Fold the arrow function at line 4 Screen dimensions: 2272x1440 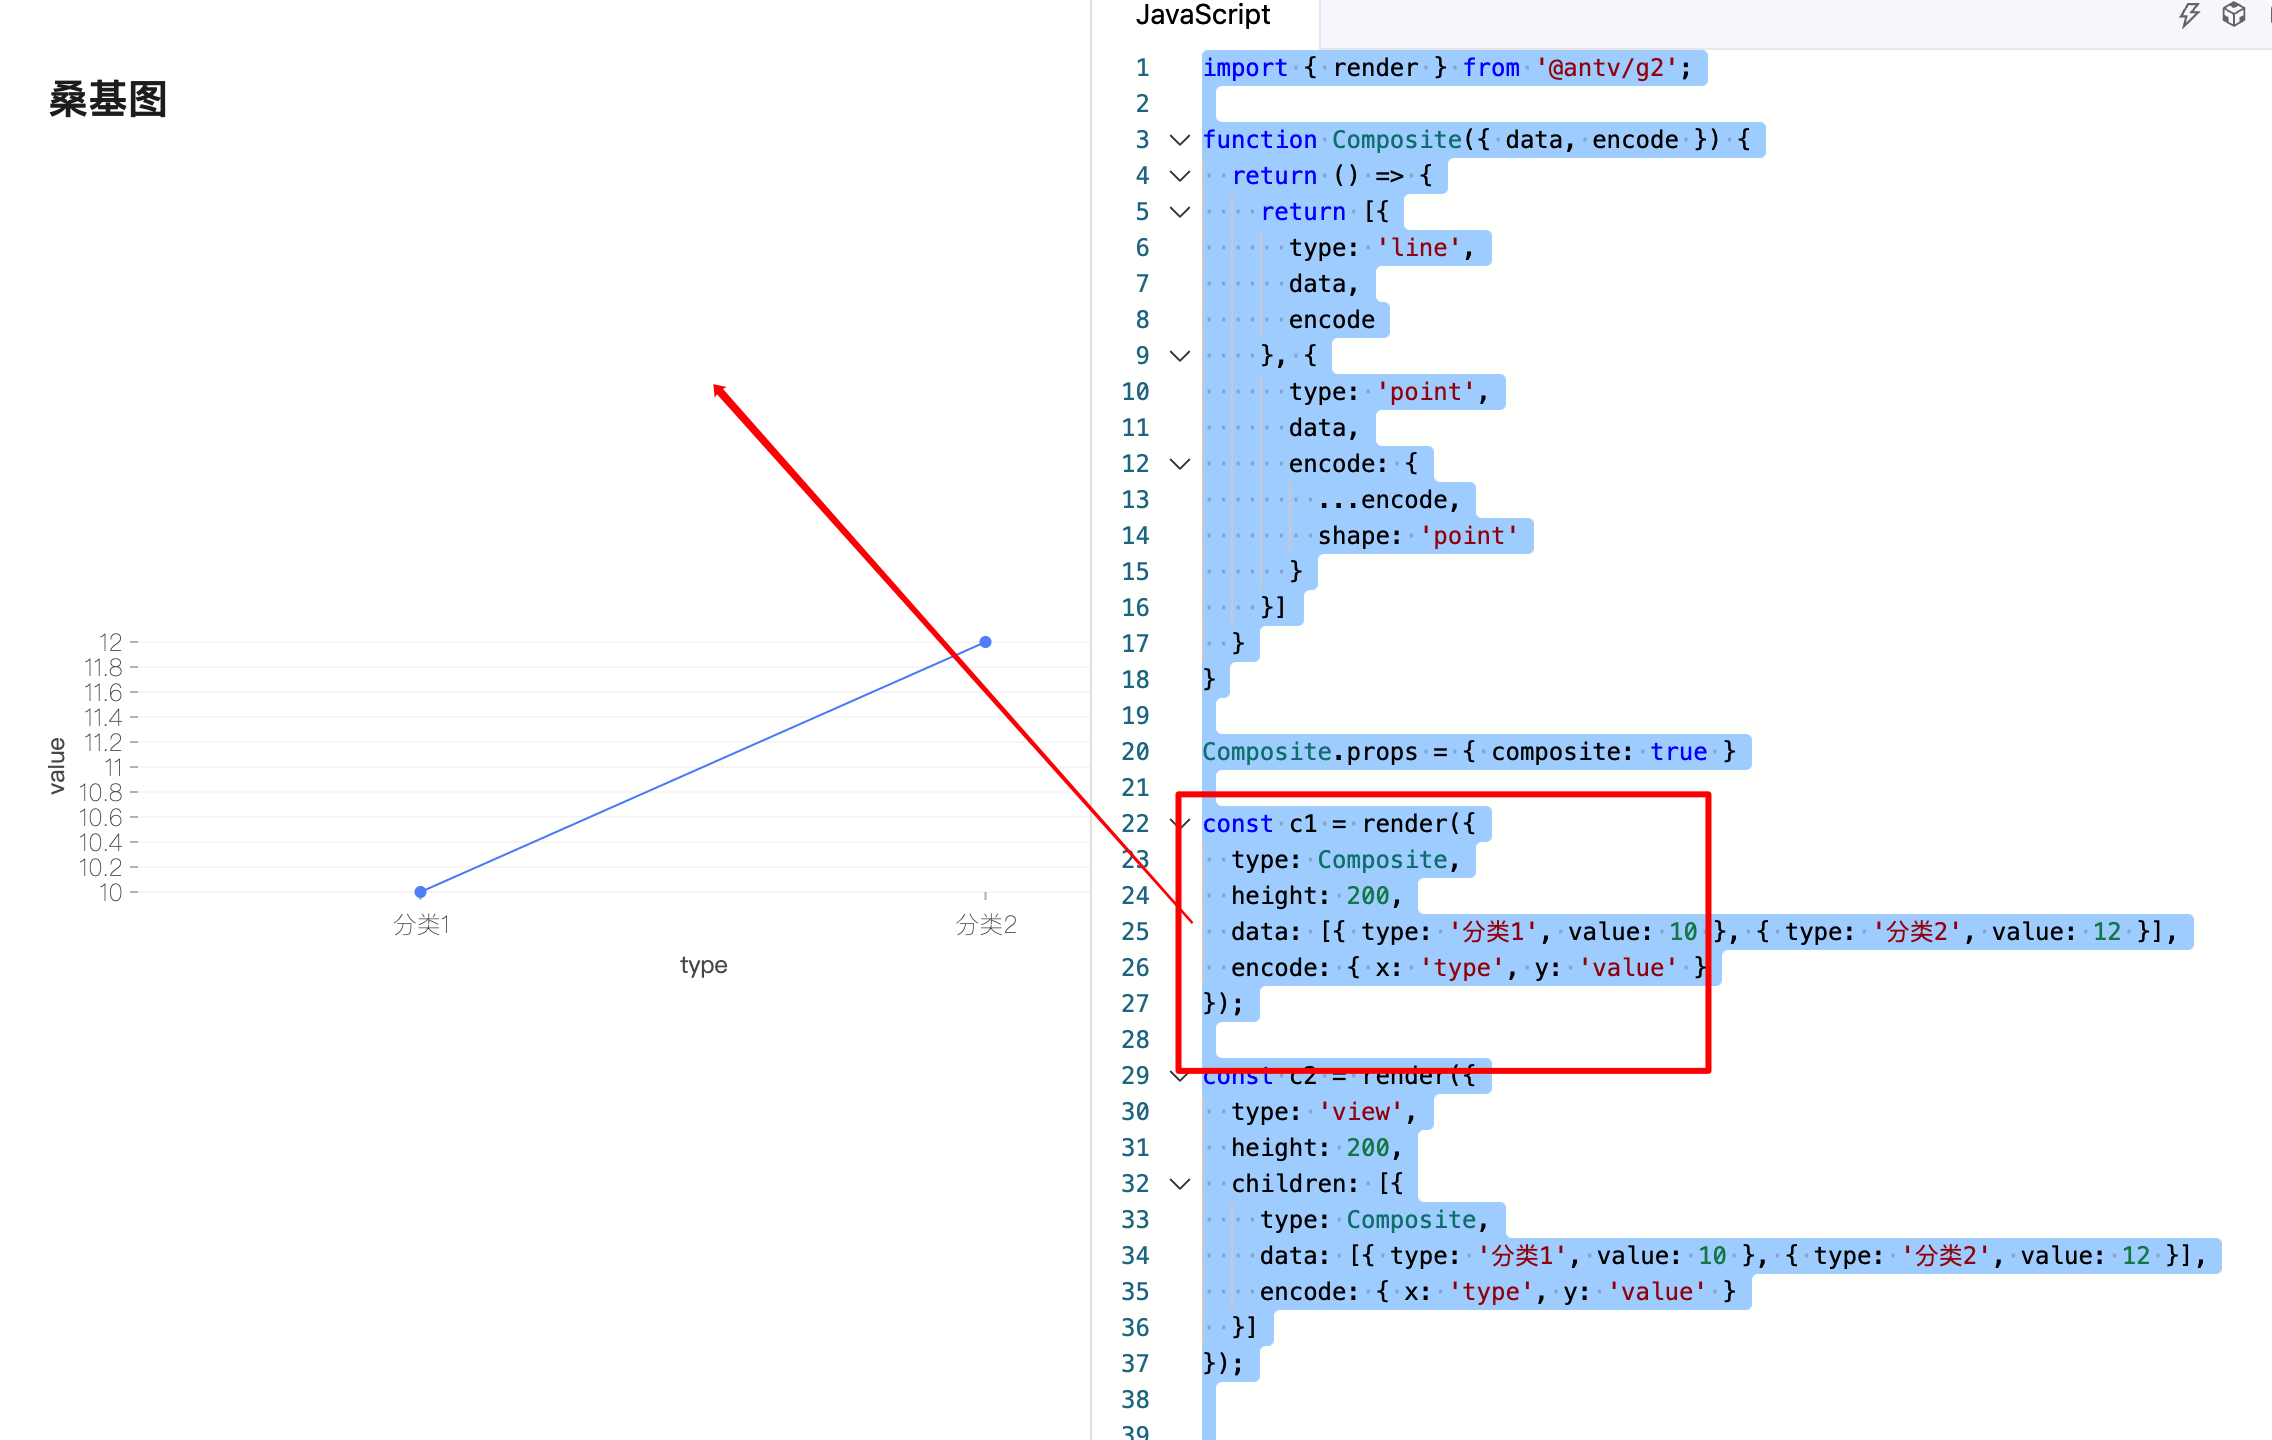(1180, 176)
